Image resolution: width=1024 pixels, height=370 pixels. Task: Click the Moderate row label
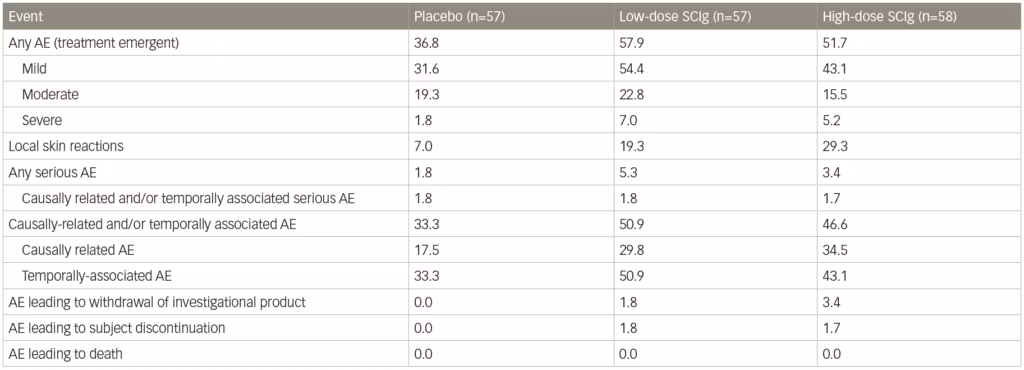[50, 94]
